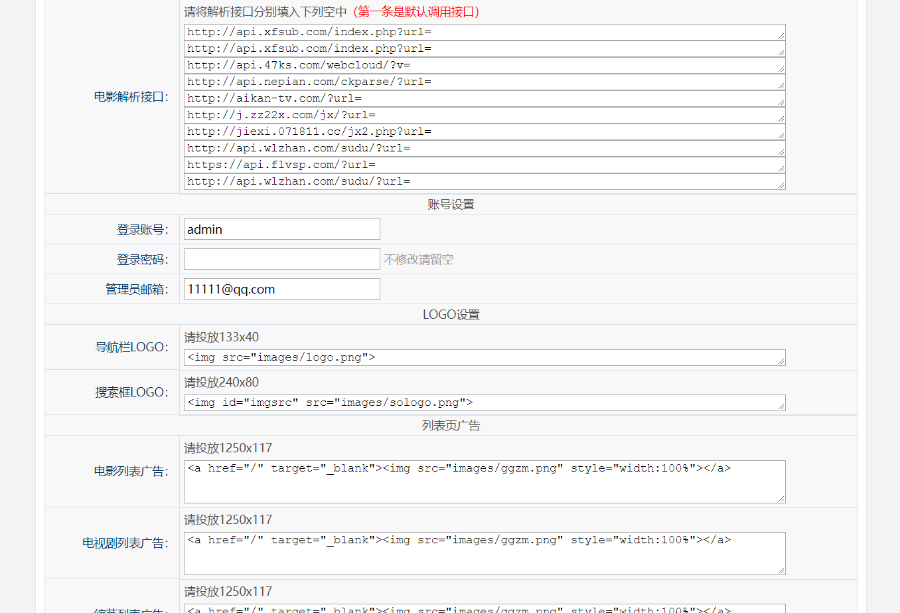Screen dimensions: 900x613
Task: Click the 管理员邮箱 label
Action: tap(137, 289)
